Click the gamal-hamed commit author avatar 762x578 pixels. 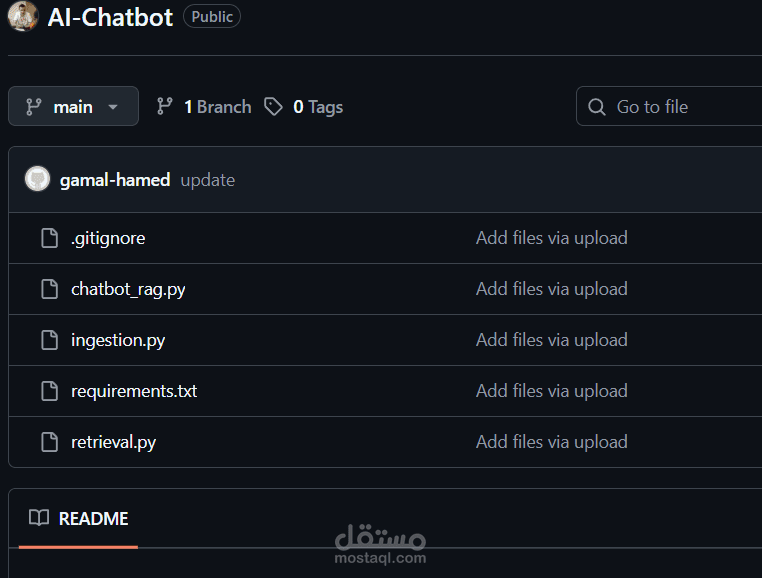[x=37, y=179]
